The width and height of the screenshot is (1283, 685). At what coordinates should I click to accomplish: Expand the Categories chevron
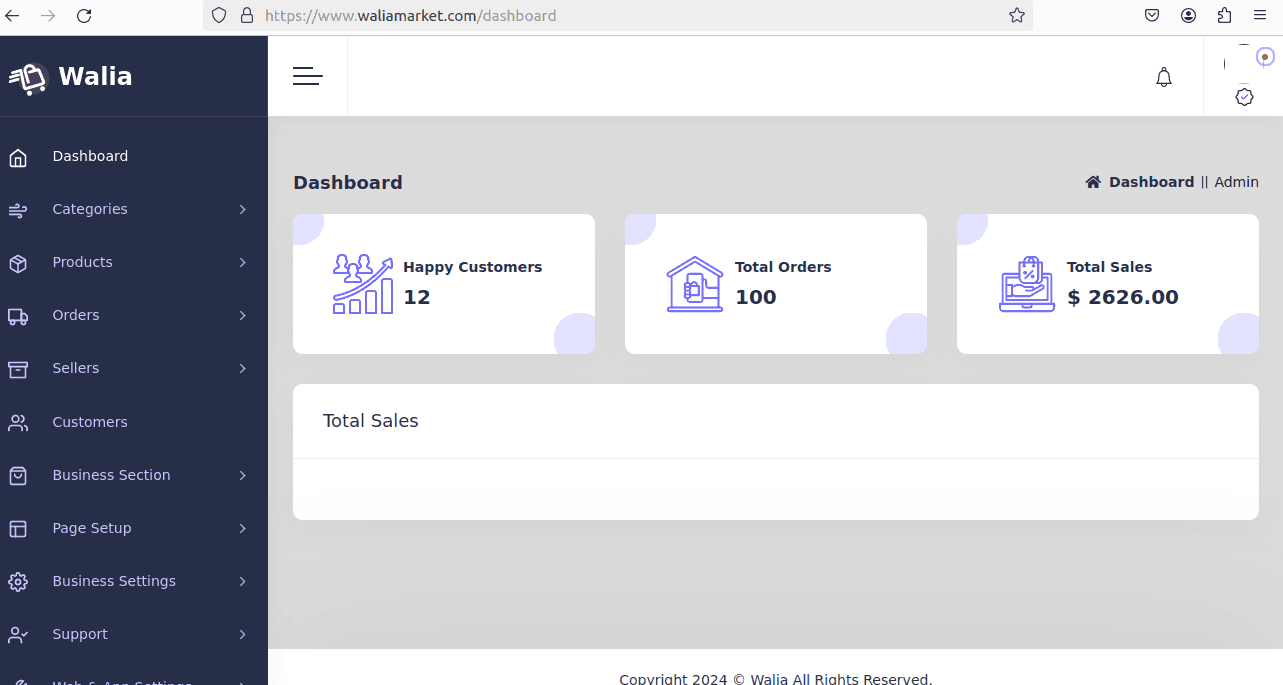click(x=243, y=209)
